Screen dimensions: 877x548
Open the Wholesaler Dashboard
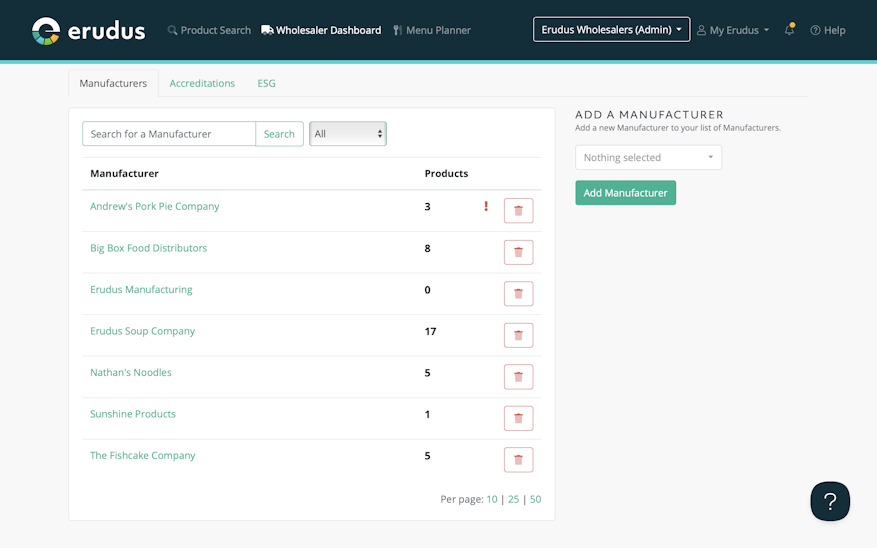tap(321, 30)
